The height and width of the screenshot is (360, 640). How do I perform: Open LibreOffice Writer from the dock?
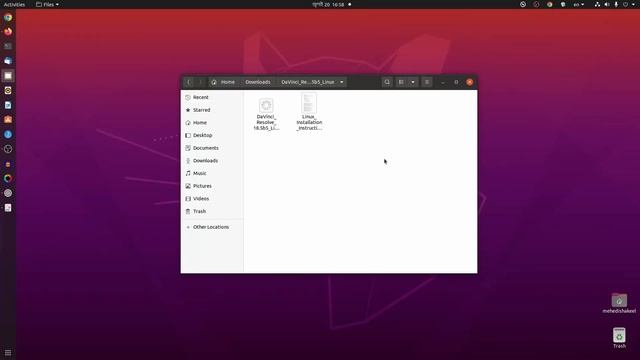(x=8, y=105)
